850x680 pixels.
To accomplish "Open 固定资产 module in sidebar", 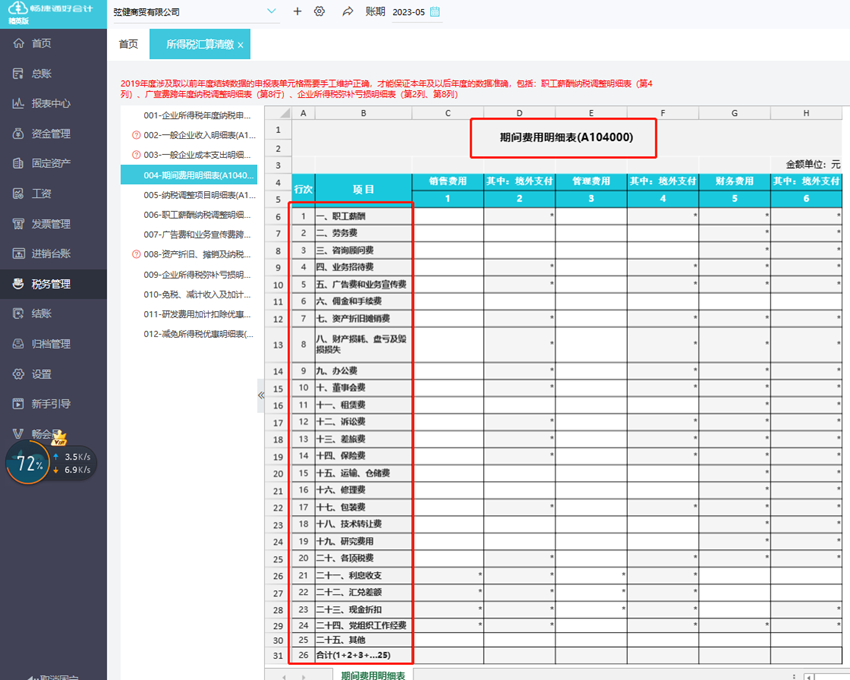I will pos(50,163).
